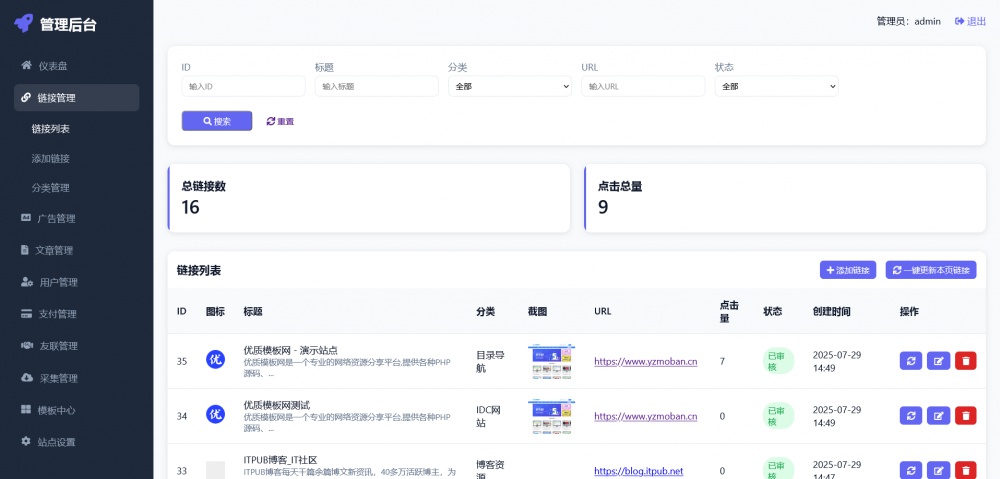Click the rocket logo icon in sidebar
Image resolution: width=1000 pixels, height=479 pixels.
coord(24,25)
